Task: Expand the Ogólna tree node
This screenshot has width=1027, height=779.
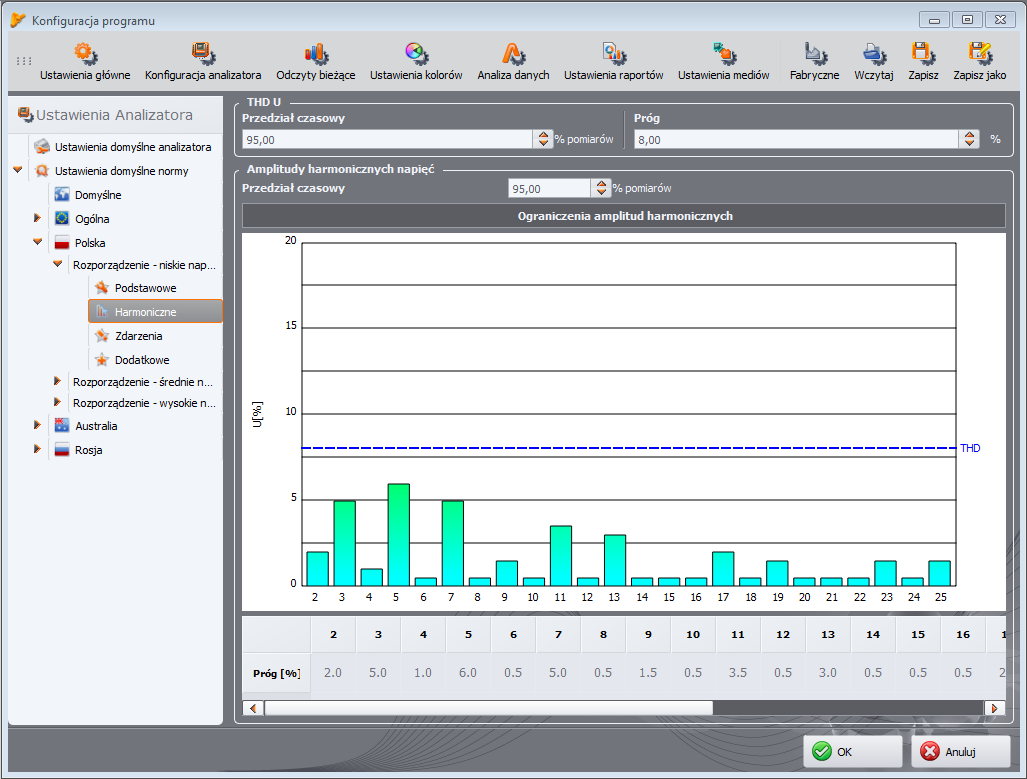Action: 37,218
